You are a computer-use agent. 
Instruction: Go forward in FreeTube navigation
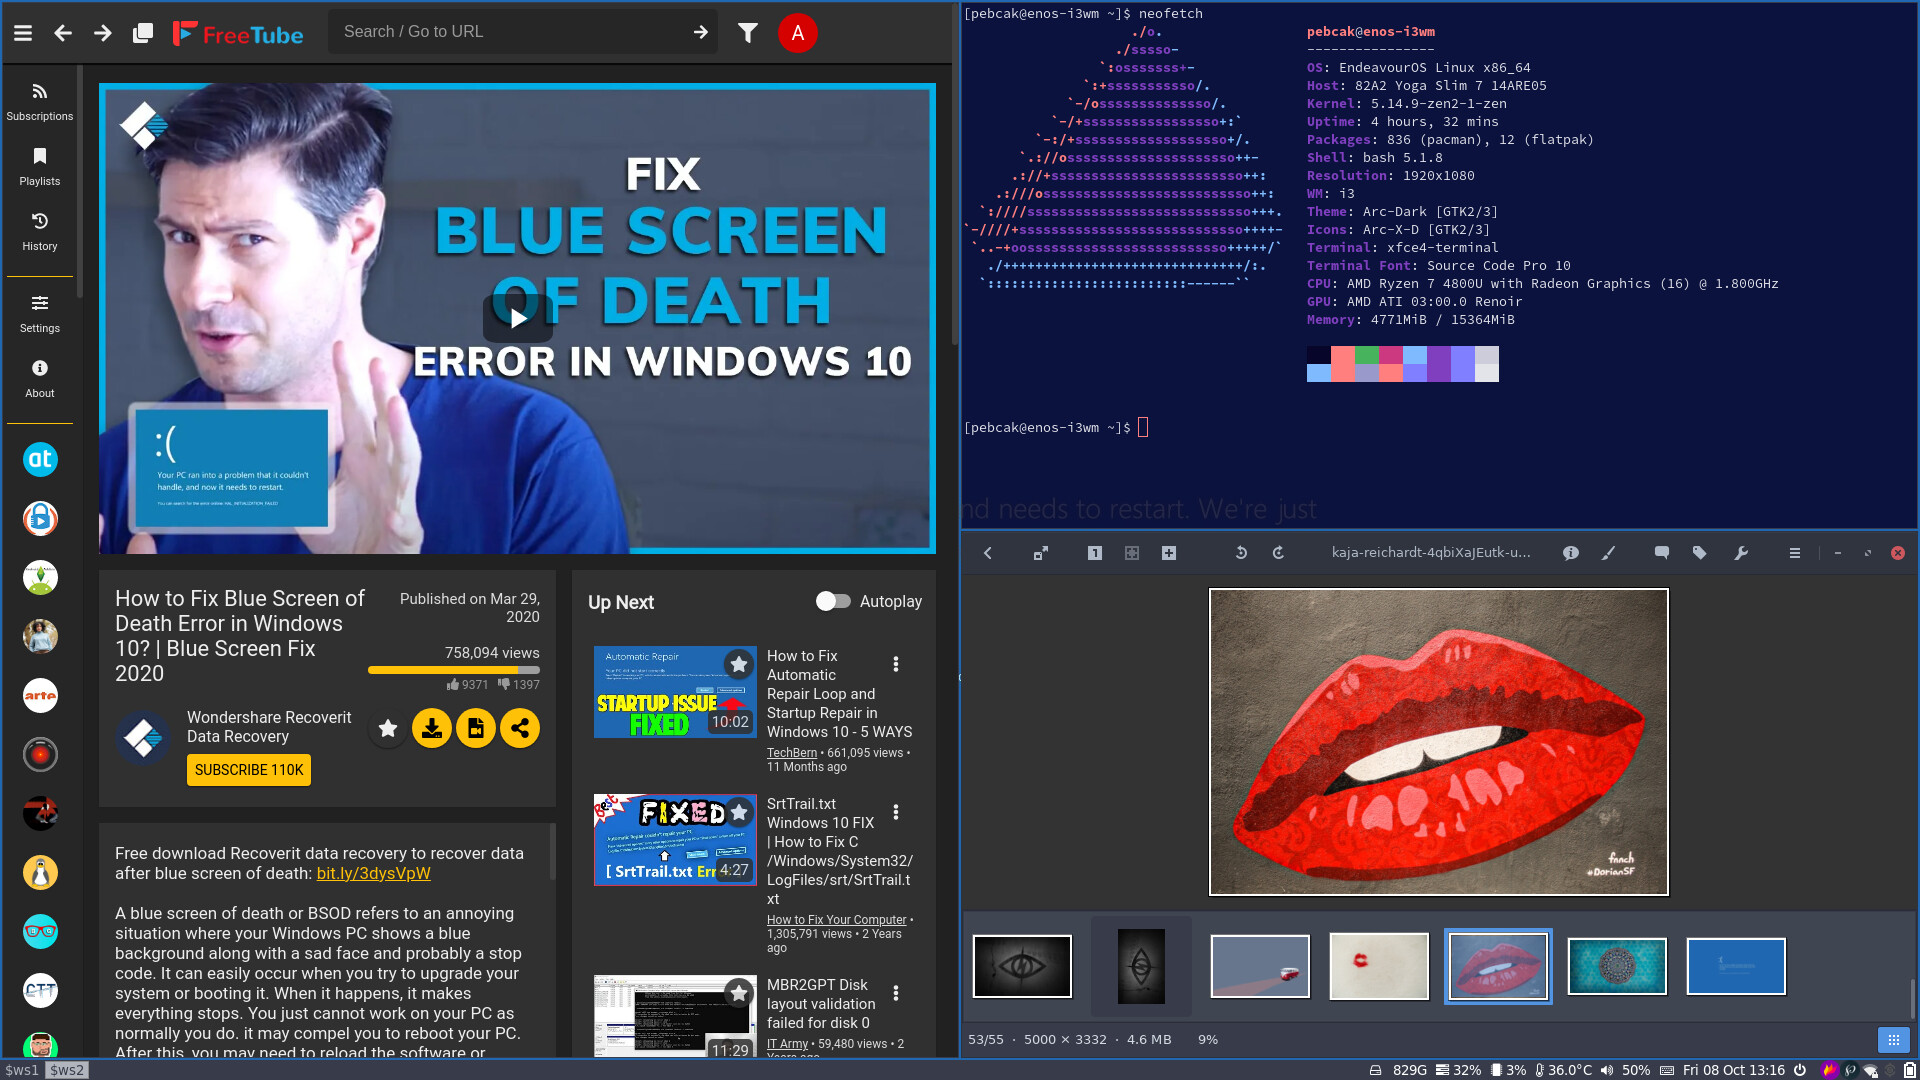tap(103, 33)
